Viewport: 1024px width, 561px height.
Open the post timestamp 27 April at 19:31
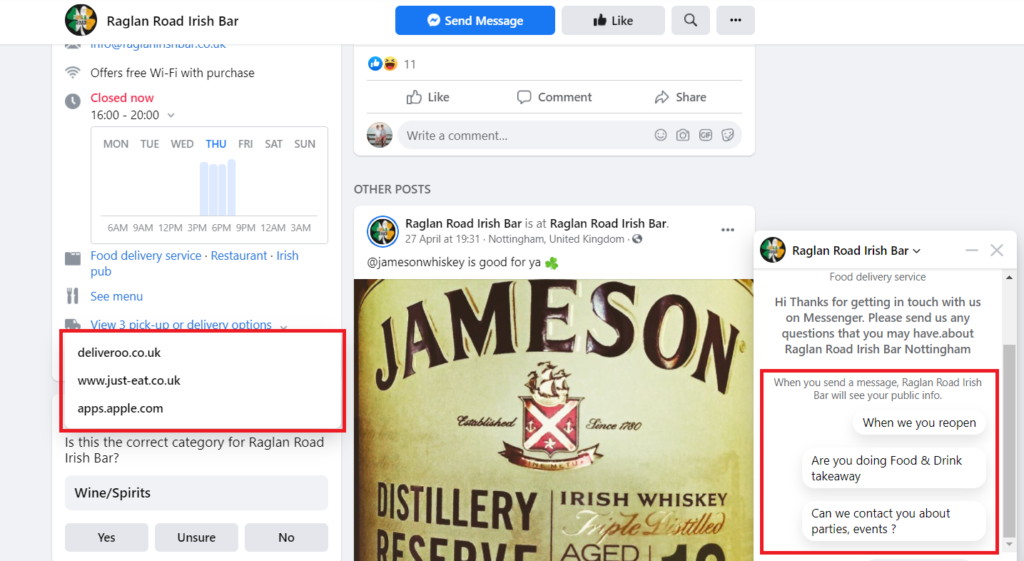[442, 239]
